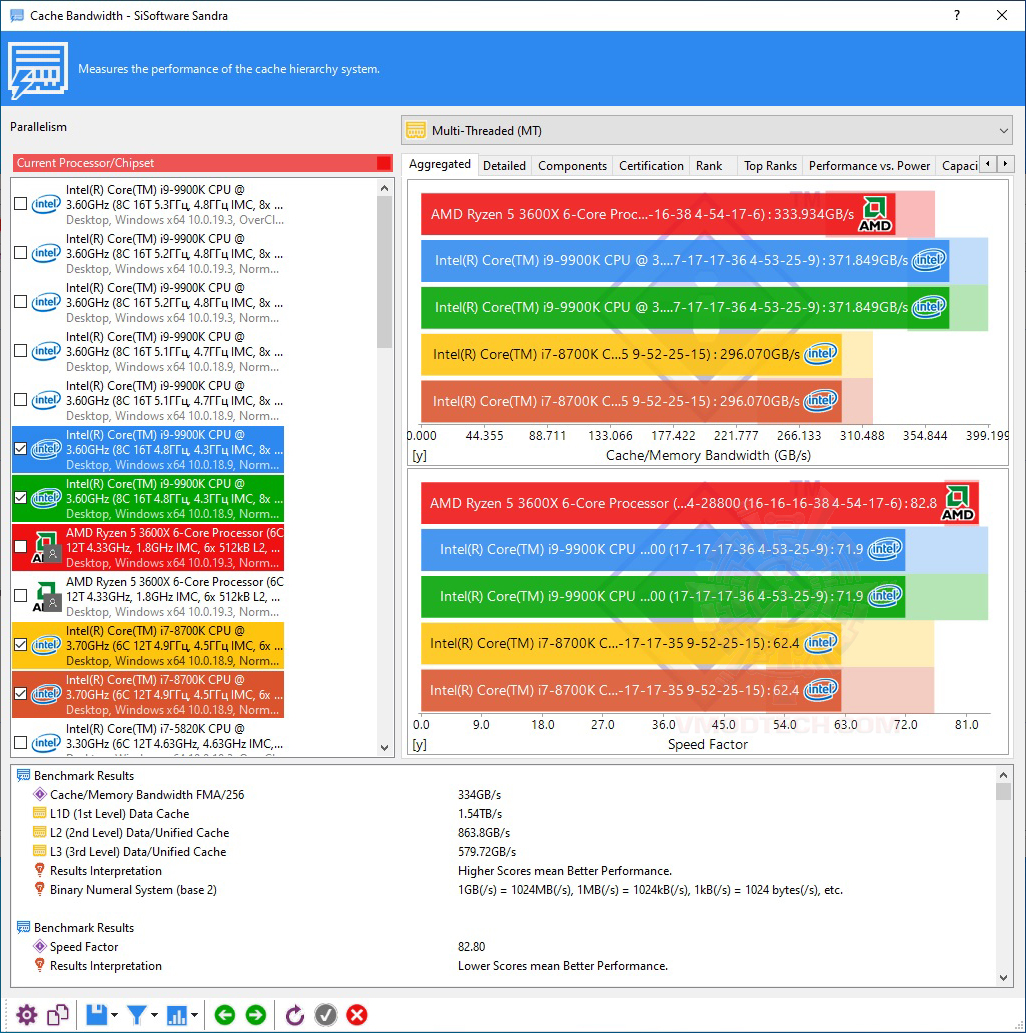Click the Current Processor/Chipset red header
This screenshot has width=1026, height=1033.
tap(202, 163)
